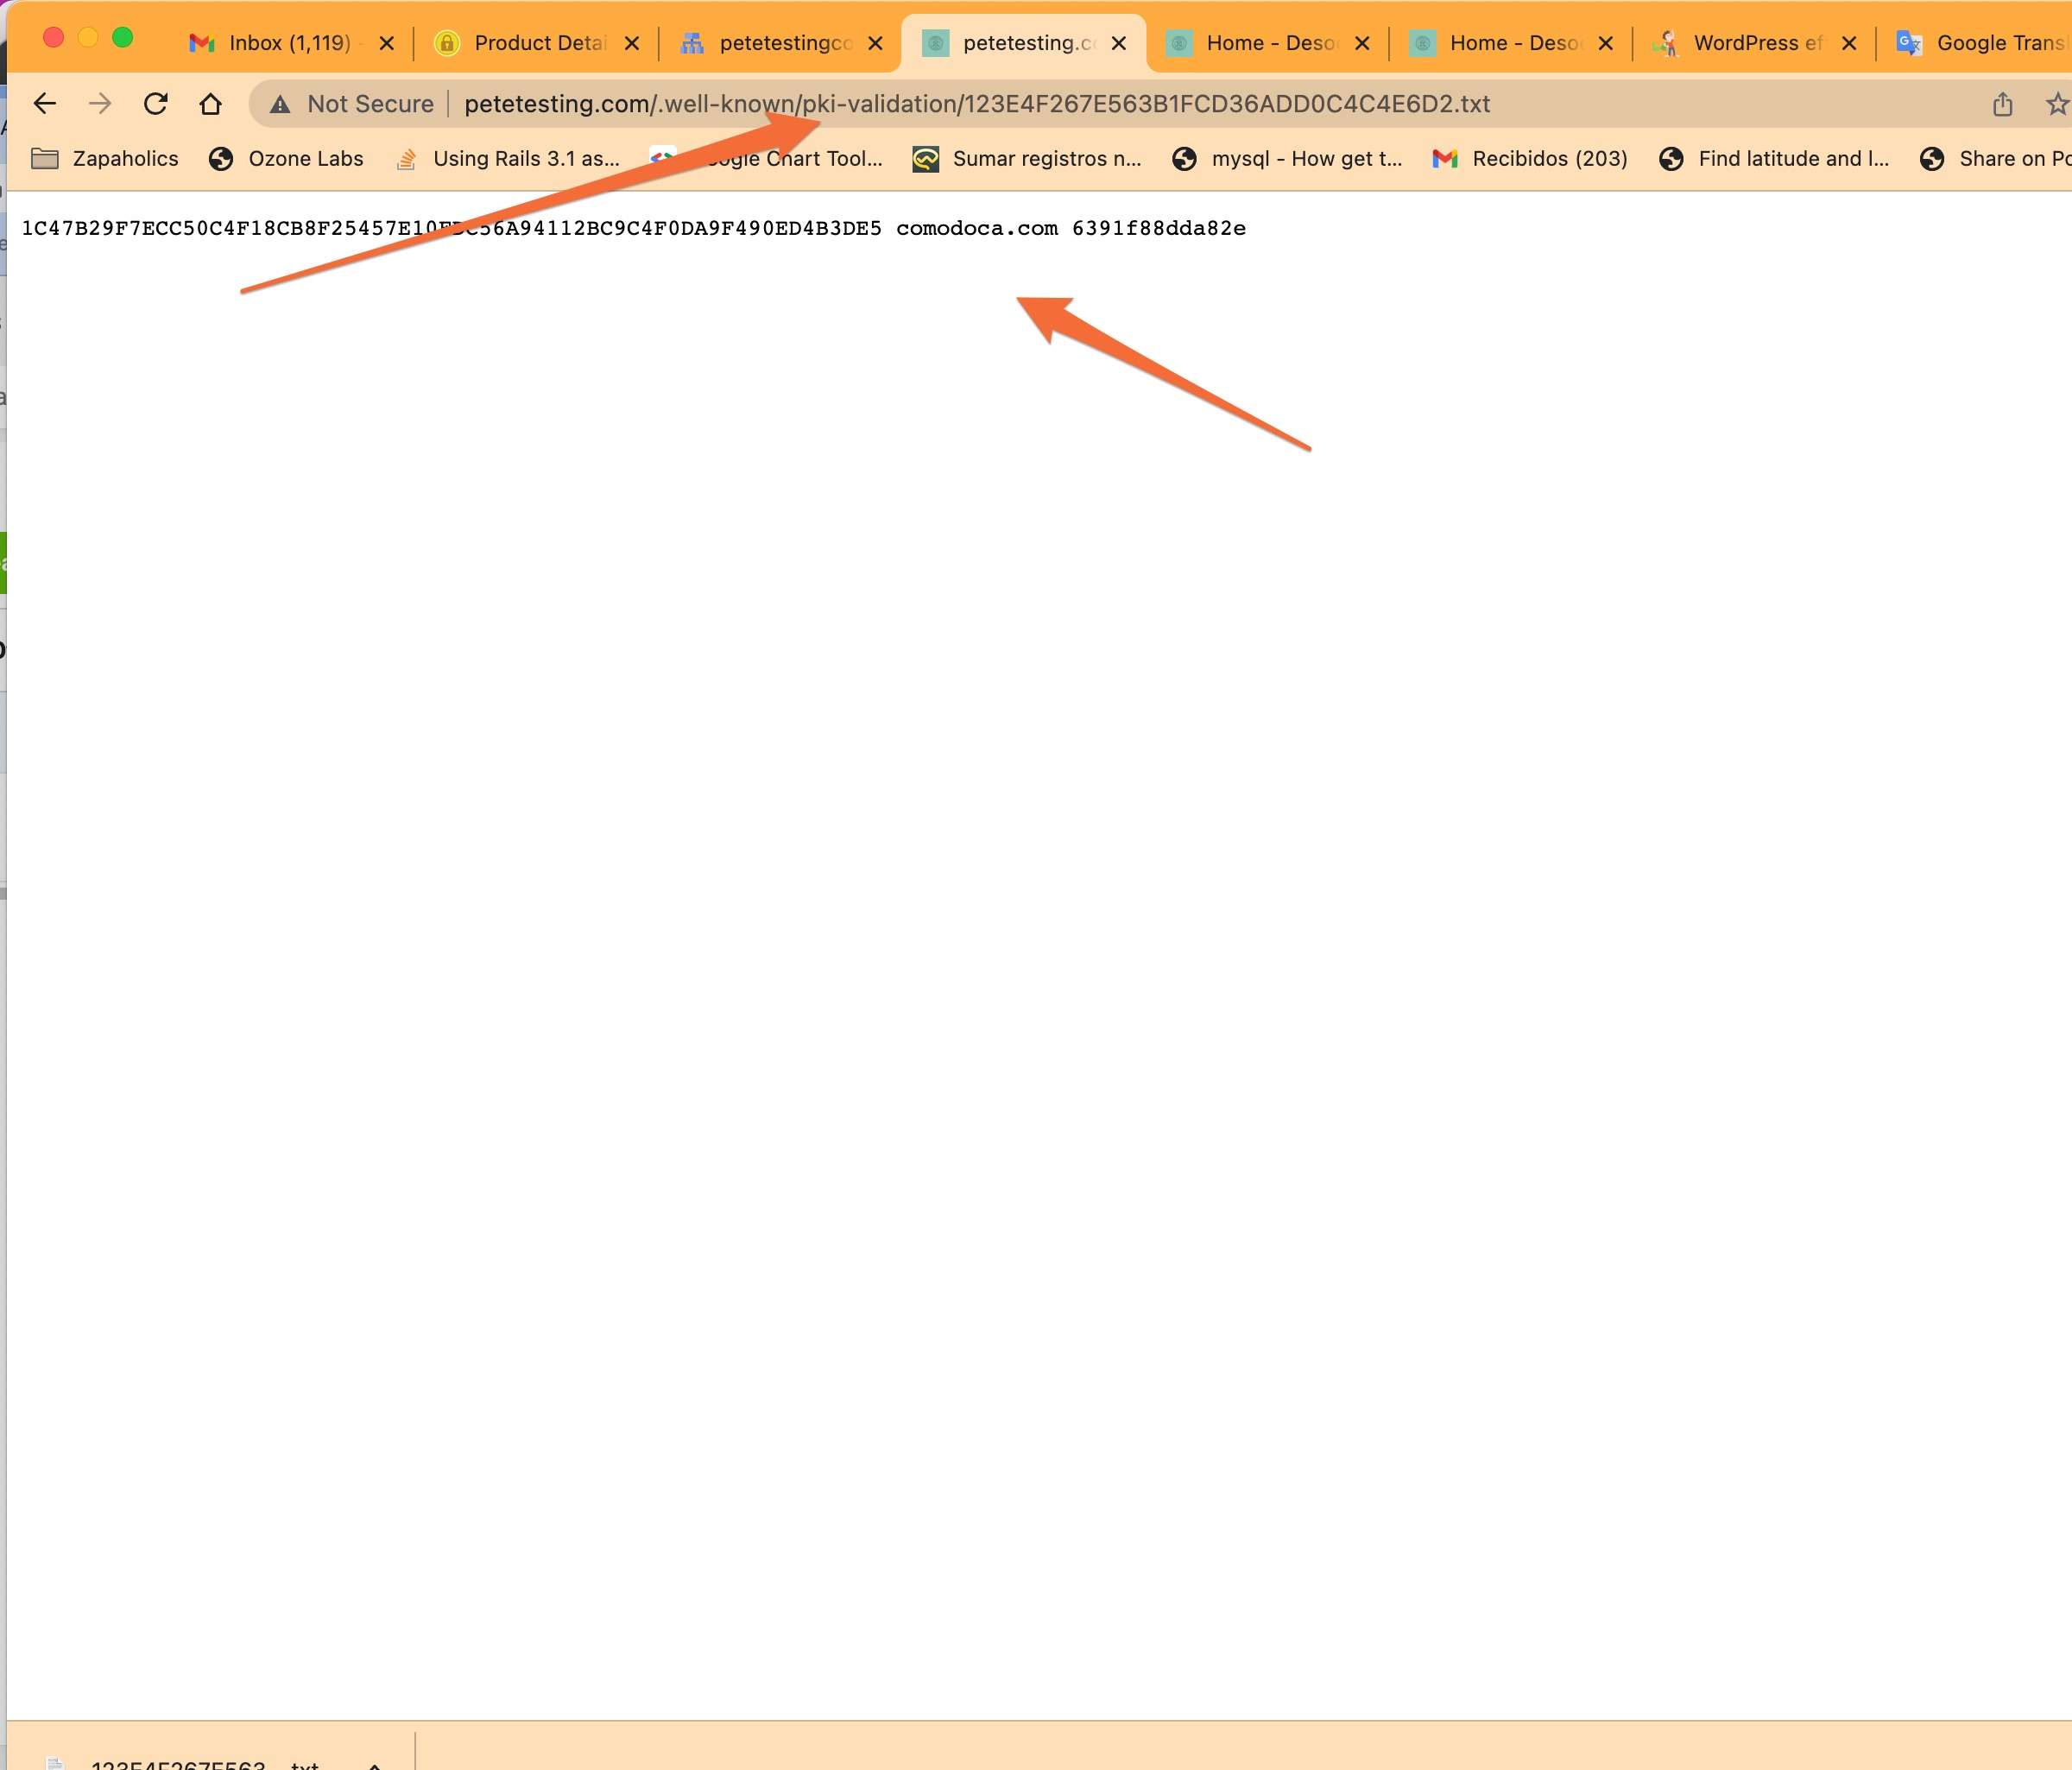
Task: Click the Share page icon
Action: click(x=2002, y=104)
